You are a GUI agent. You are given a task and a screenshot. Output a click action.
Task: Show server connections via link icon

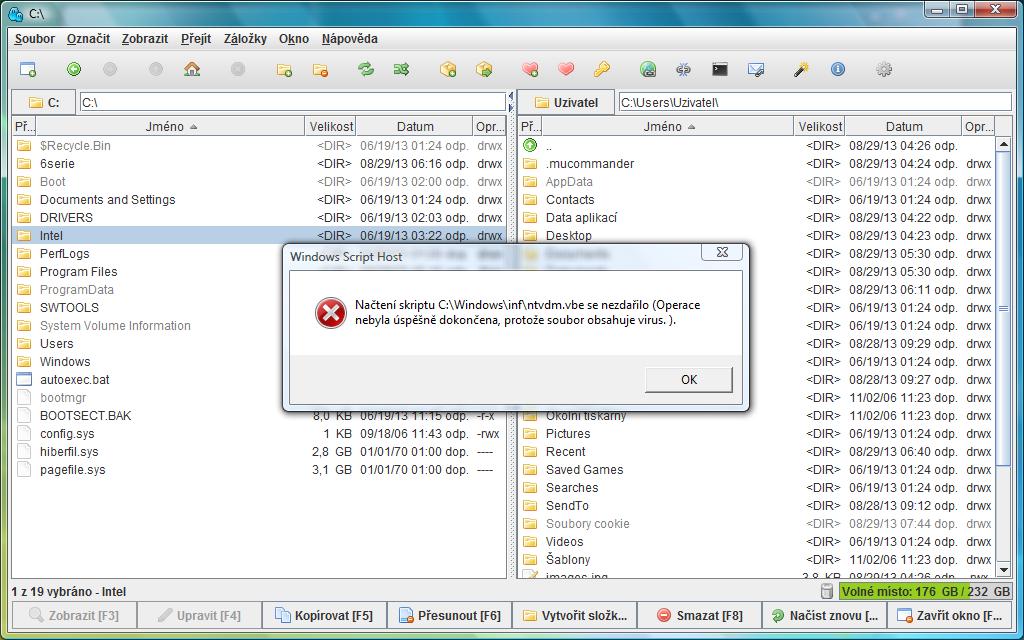683,69
